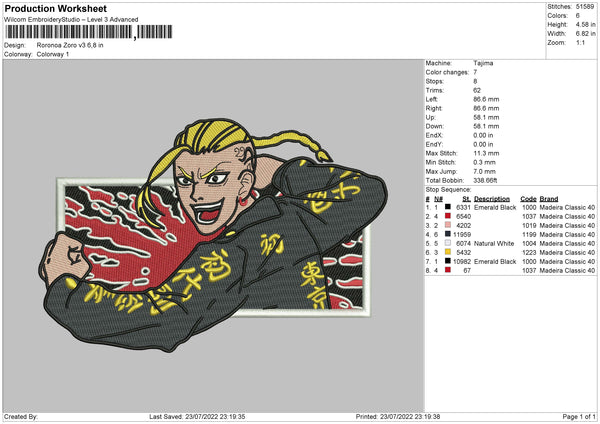Viewport: 600px width, 424px height.
Task: Click the red swatch with 67 stitches
Action: click(x=448, y=270)
